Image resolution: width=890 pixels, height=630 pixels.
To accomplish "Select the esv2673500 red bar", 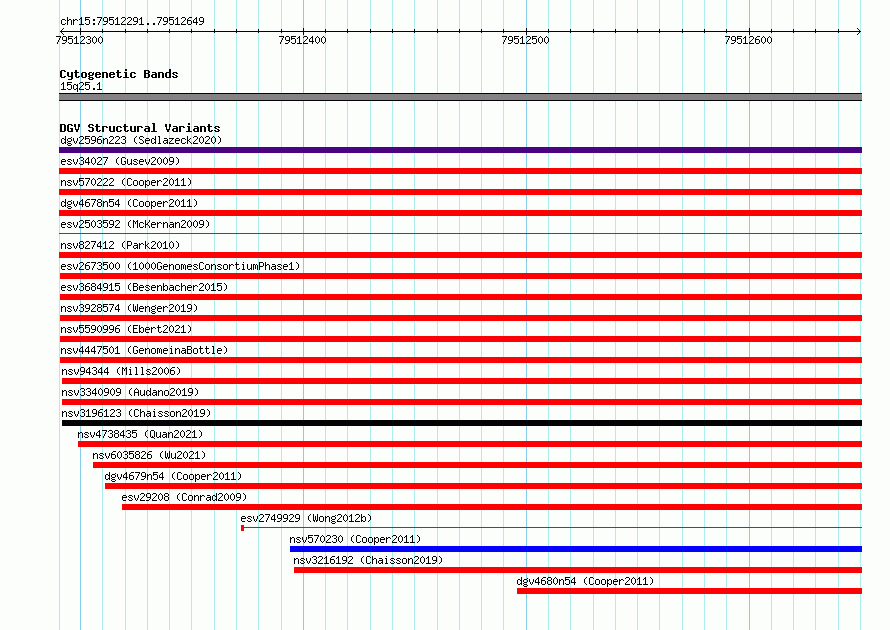I will click(x=460, y=276).
